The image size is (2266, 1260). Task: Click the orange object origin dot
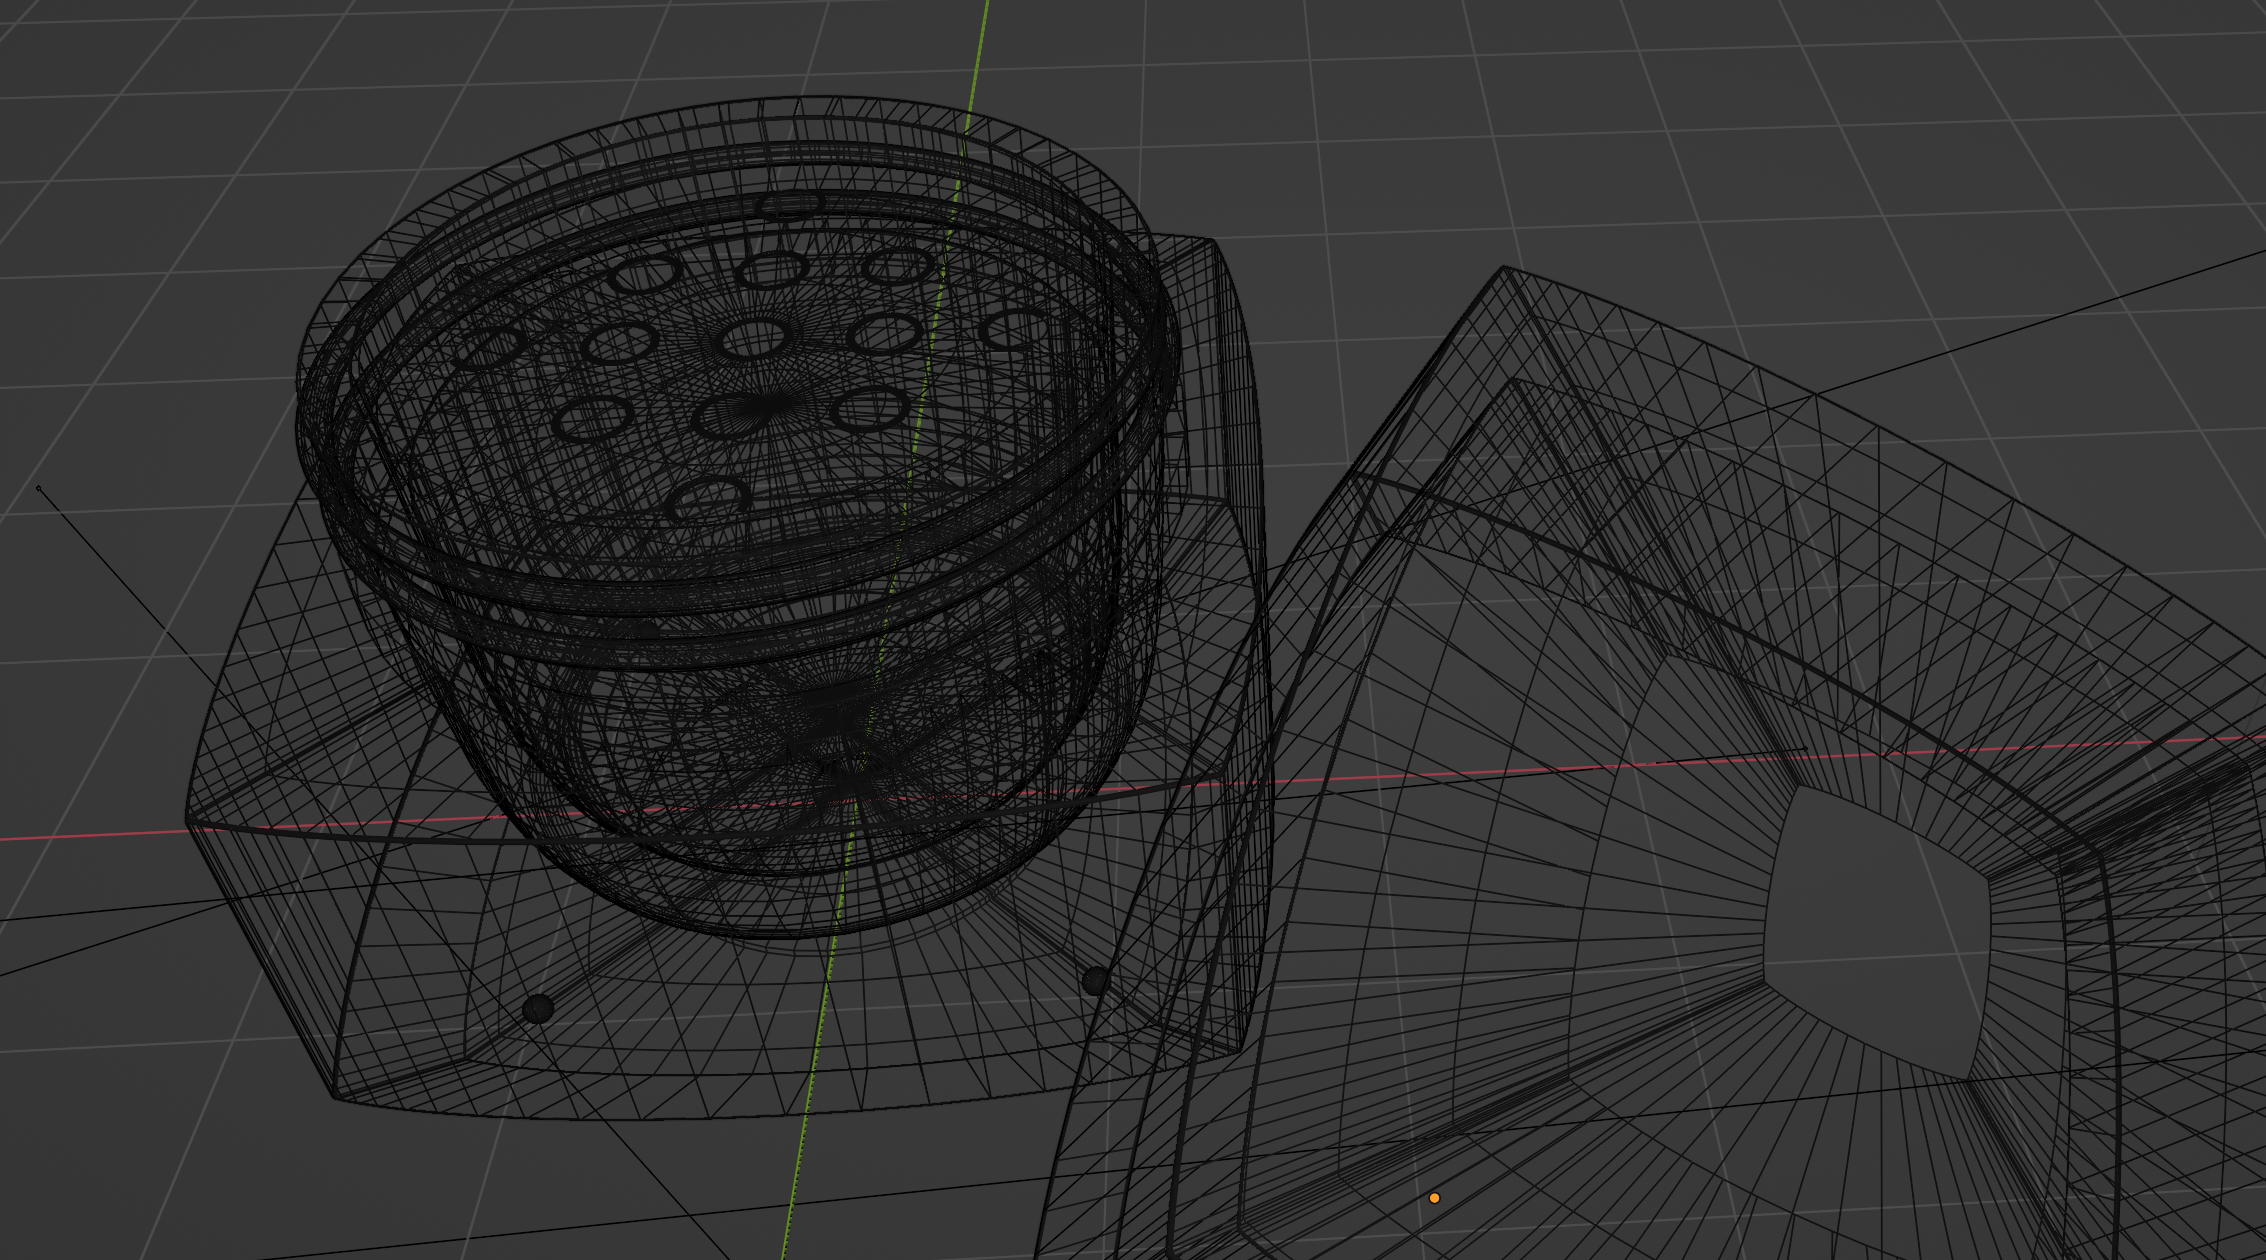(x=1434, y=1197)
